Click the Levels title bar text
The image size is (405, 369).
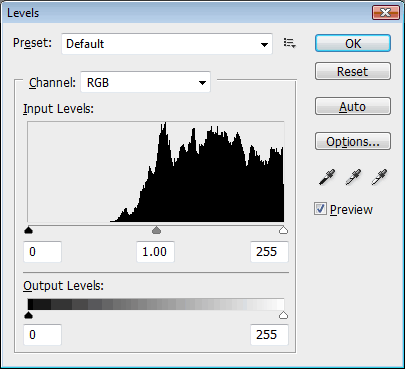[x=23, y=13]
